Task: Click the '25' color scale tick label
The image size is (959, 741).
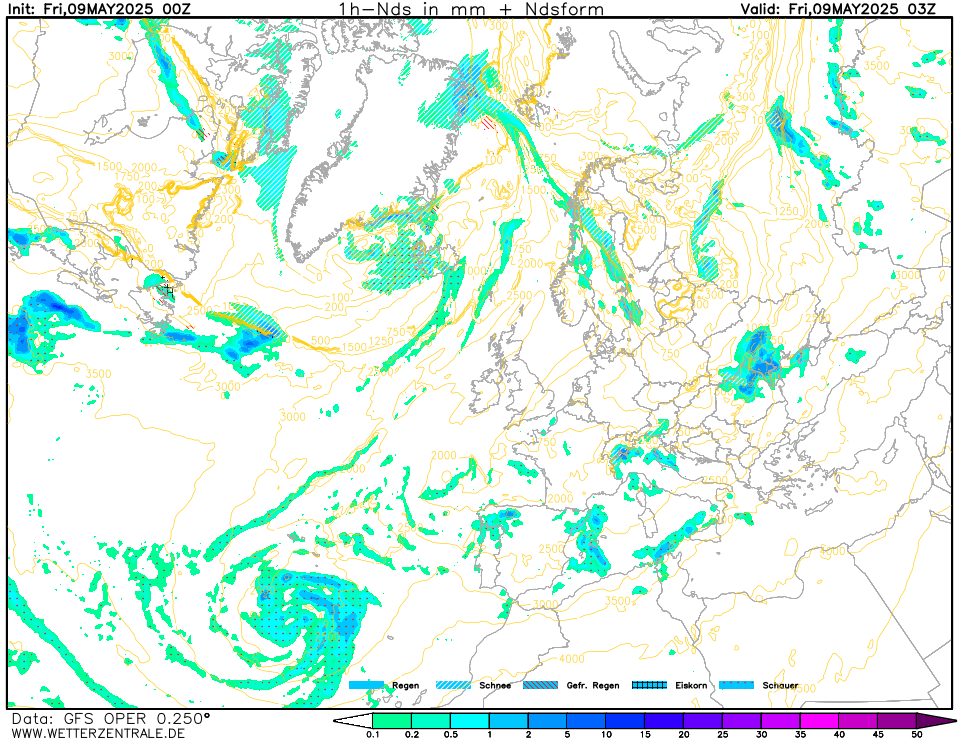Action: tap(723, 735)
